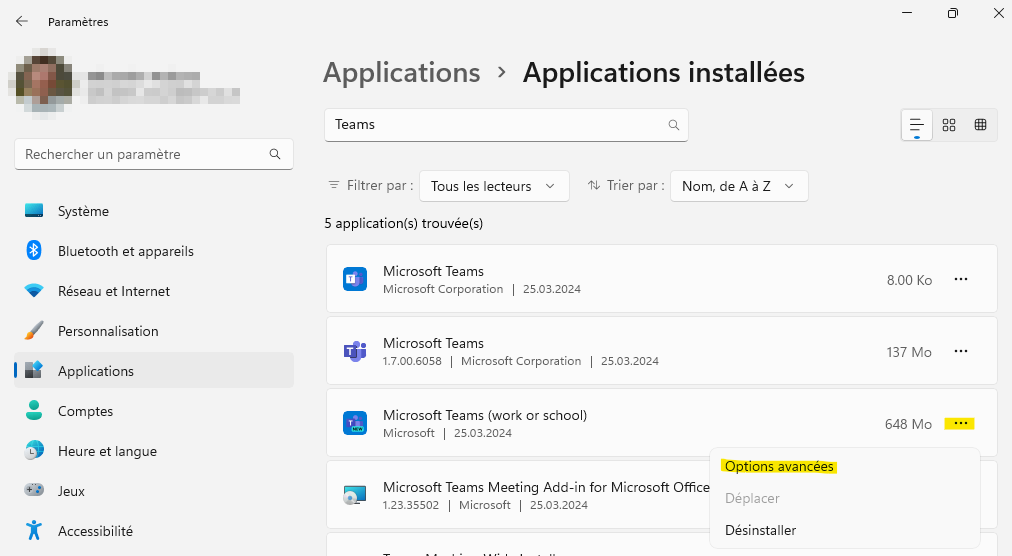Open Accessibilité settings category

click(154, 531)
